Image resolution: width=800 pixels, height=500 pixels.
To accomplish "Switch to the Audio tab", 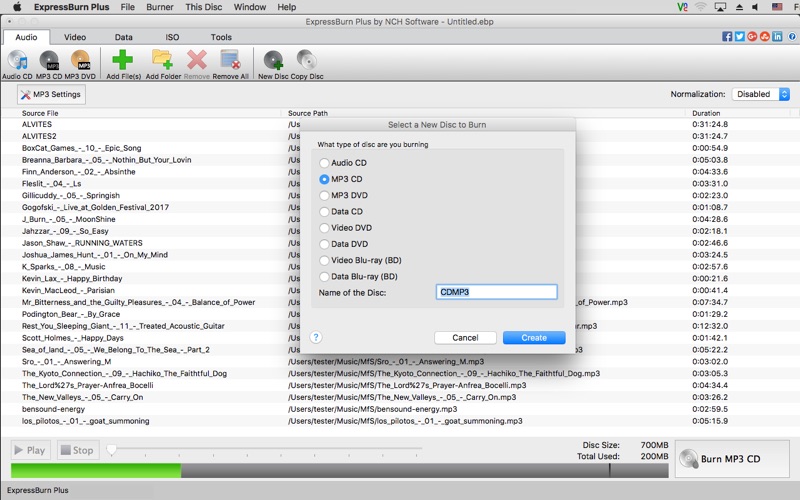I will 26,37.
